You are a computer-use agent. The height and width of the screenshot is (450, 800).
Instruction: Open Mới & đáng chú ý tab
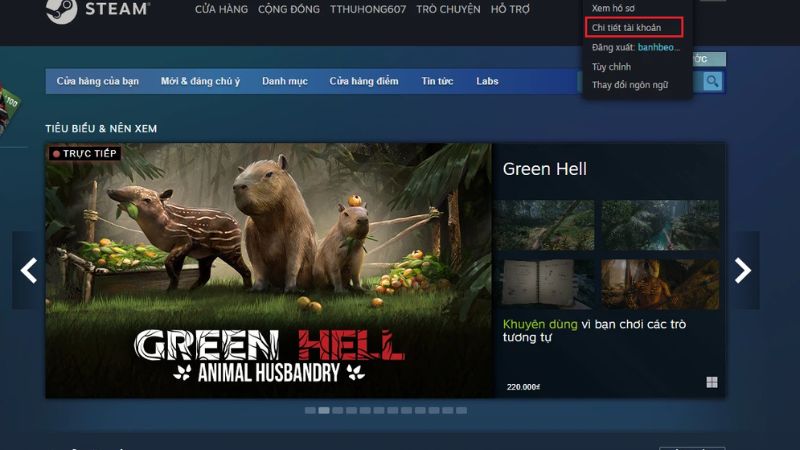coord(200,81)
